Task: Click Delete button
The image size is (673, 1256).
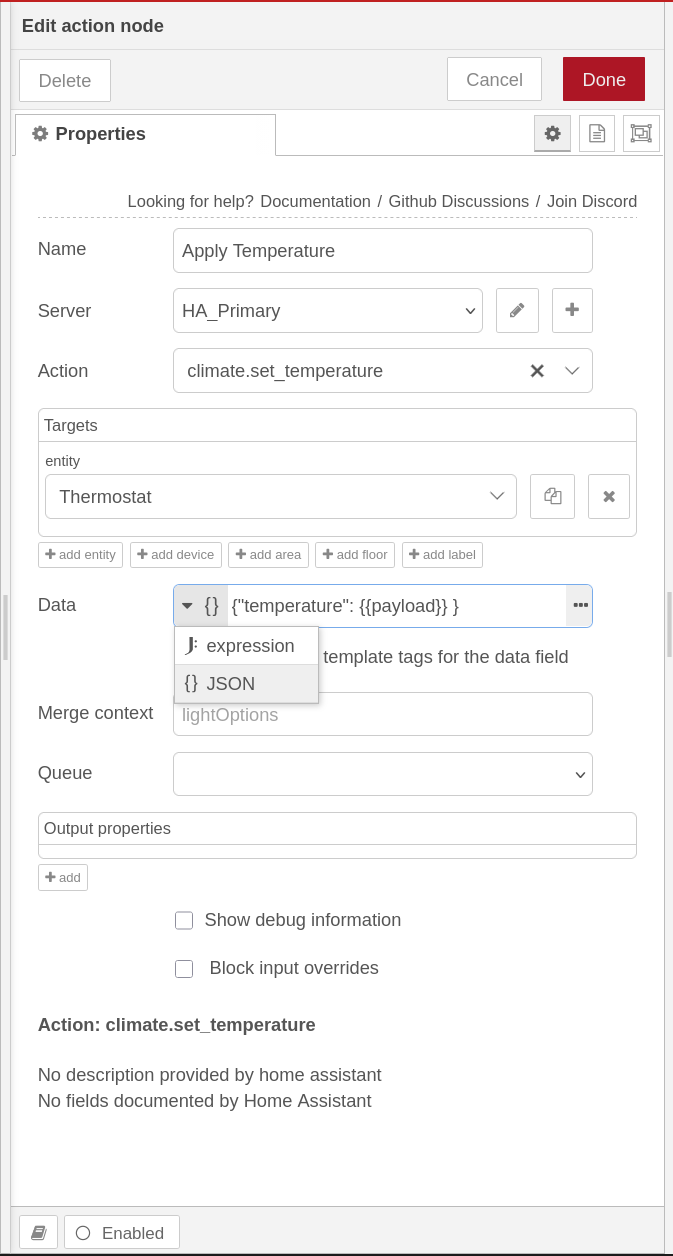Action: [65, 80]
